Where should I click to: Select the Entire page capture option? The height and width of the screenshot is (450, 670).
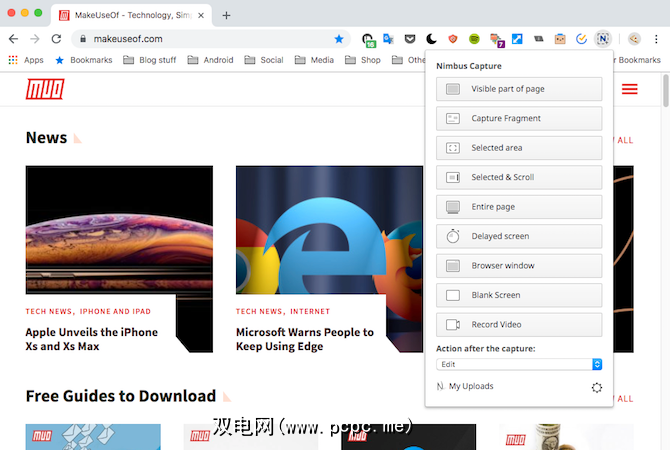(519, 207)
